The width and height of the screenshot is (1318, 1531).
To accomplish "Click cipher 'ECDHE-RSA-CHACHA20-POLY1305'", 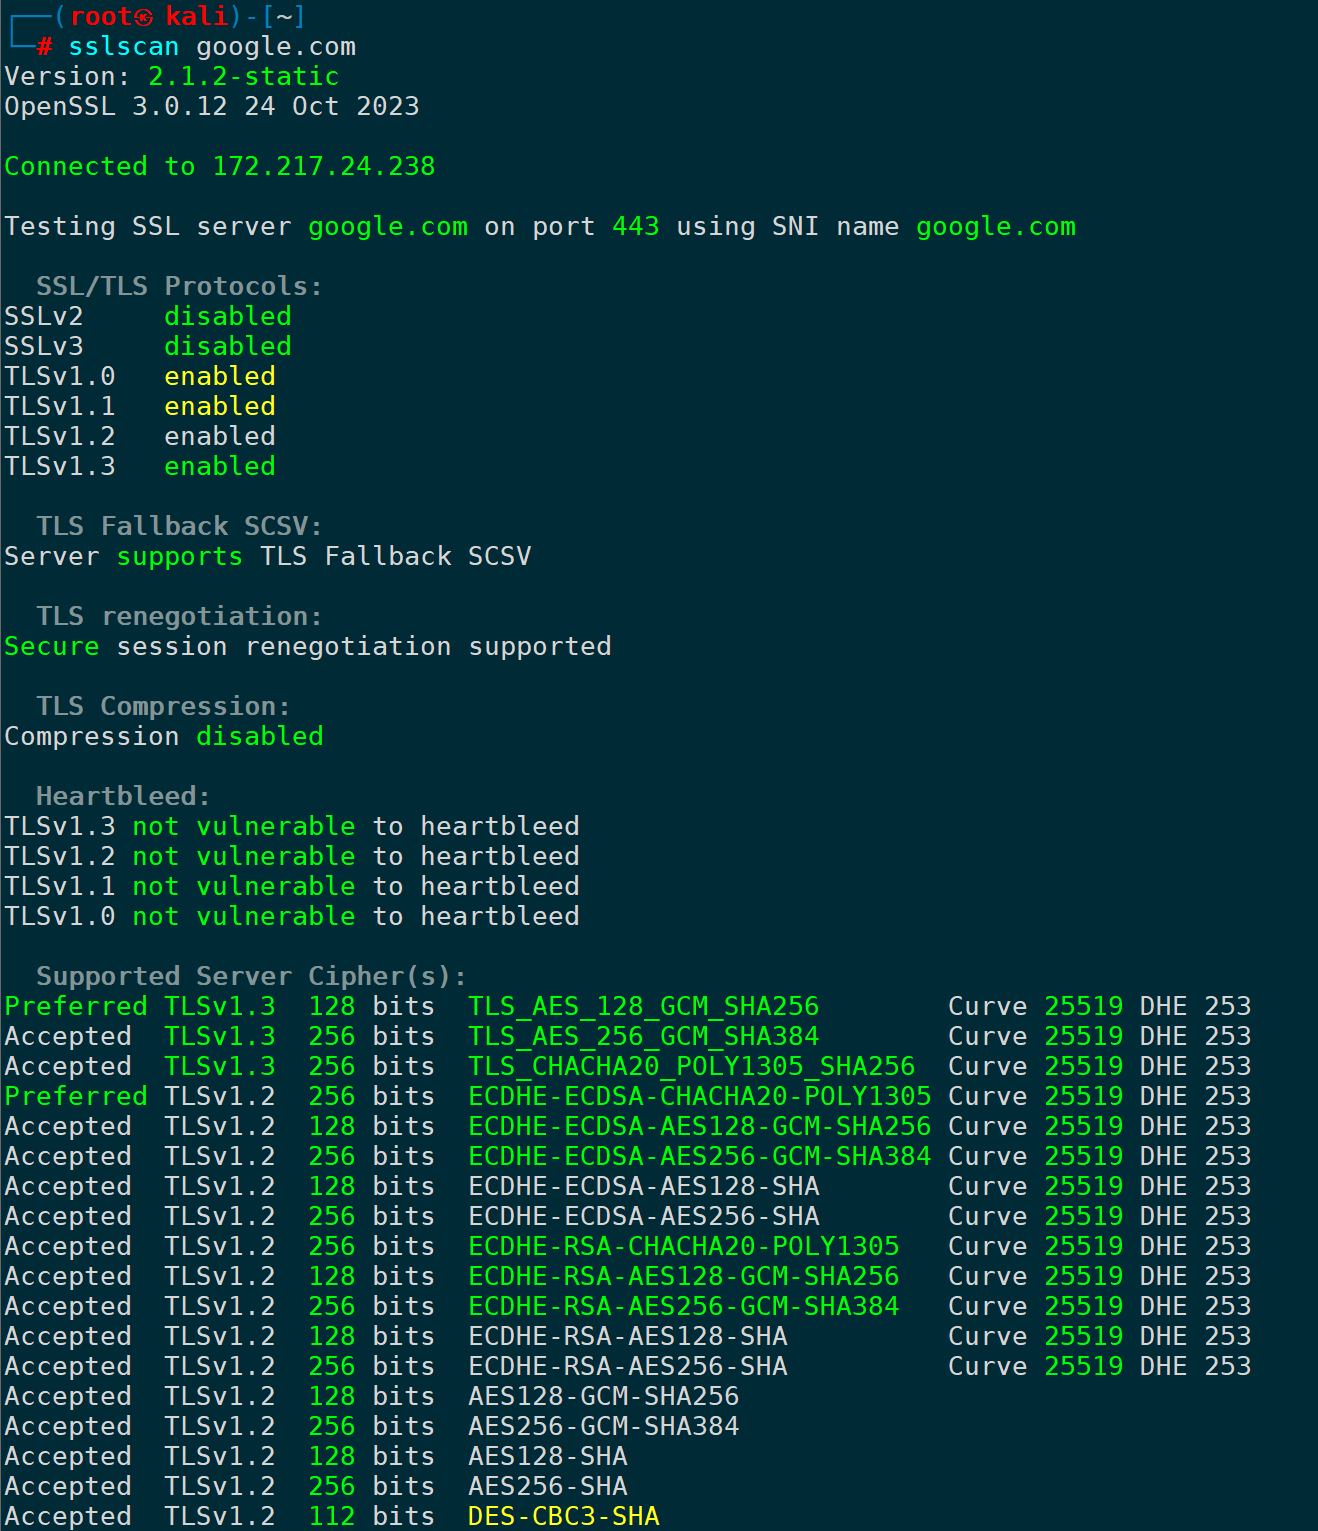I will [684, 1247].
